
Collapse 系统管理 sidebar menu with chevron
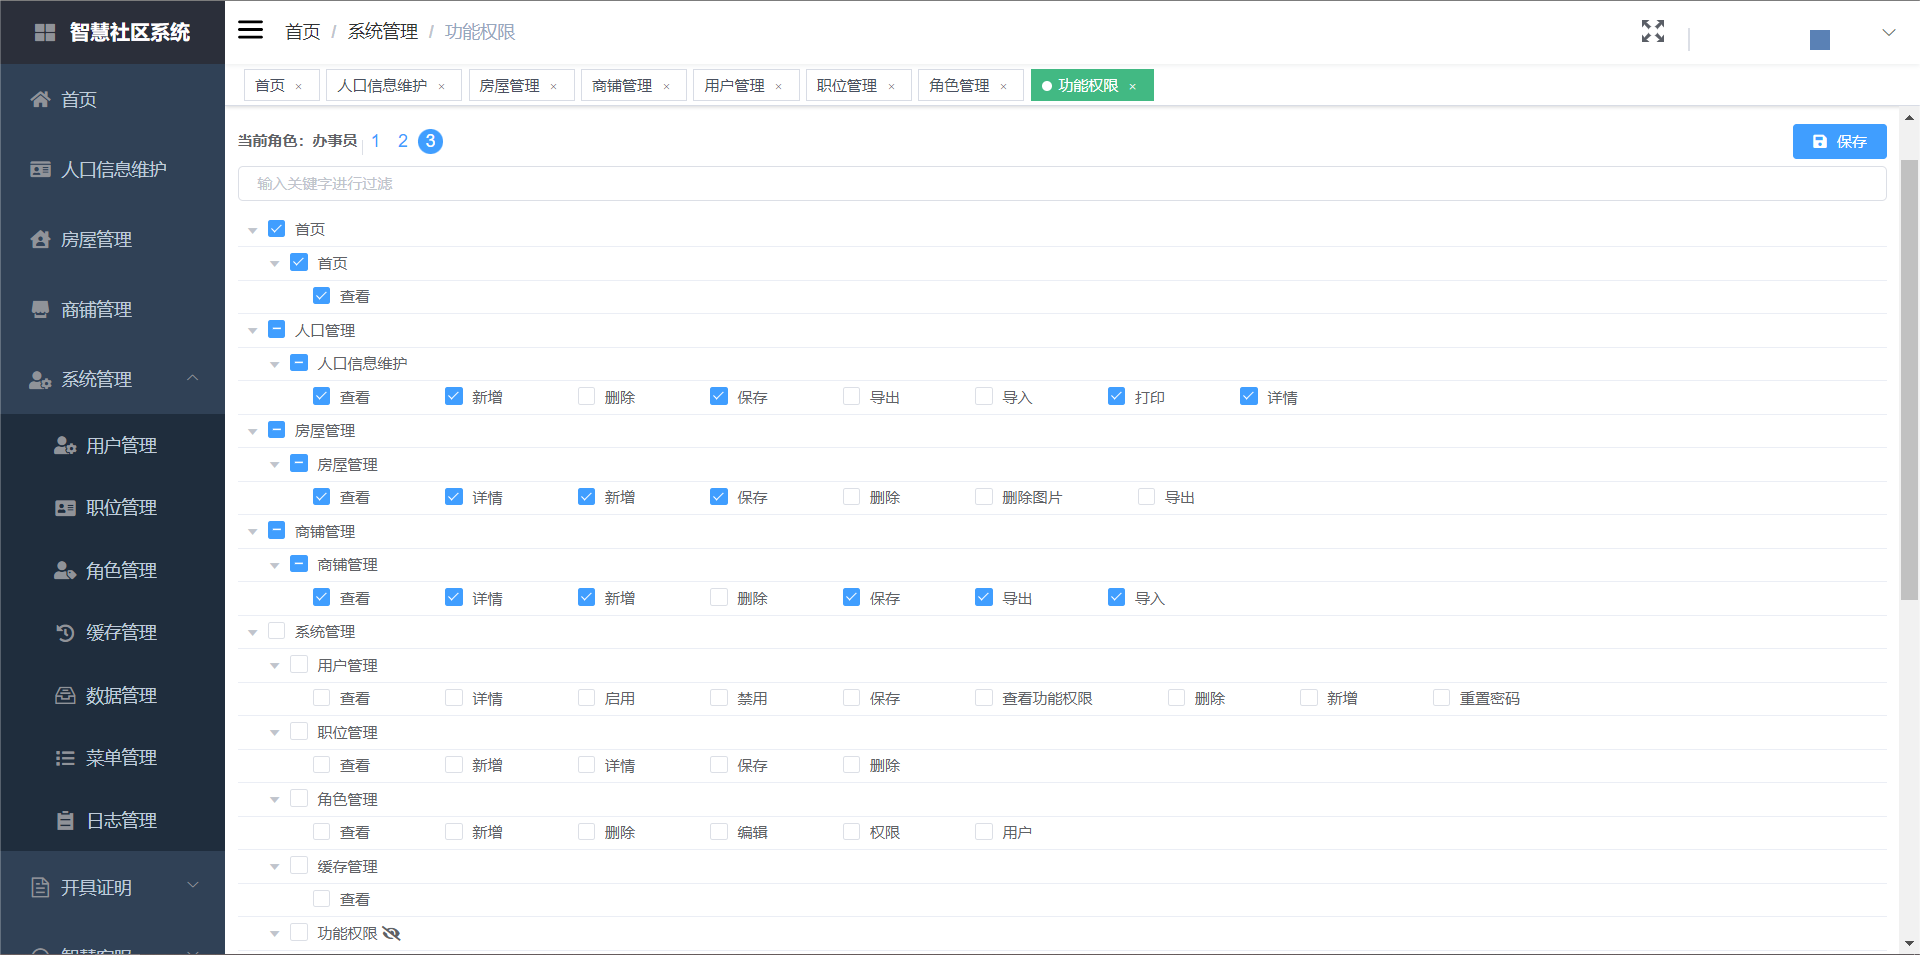193,378
